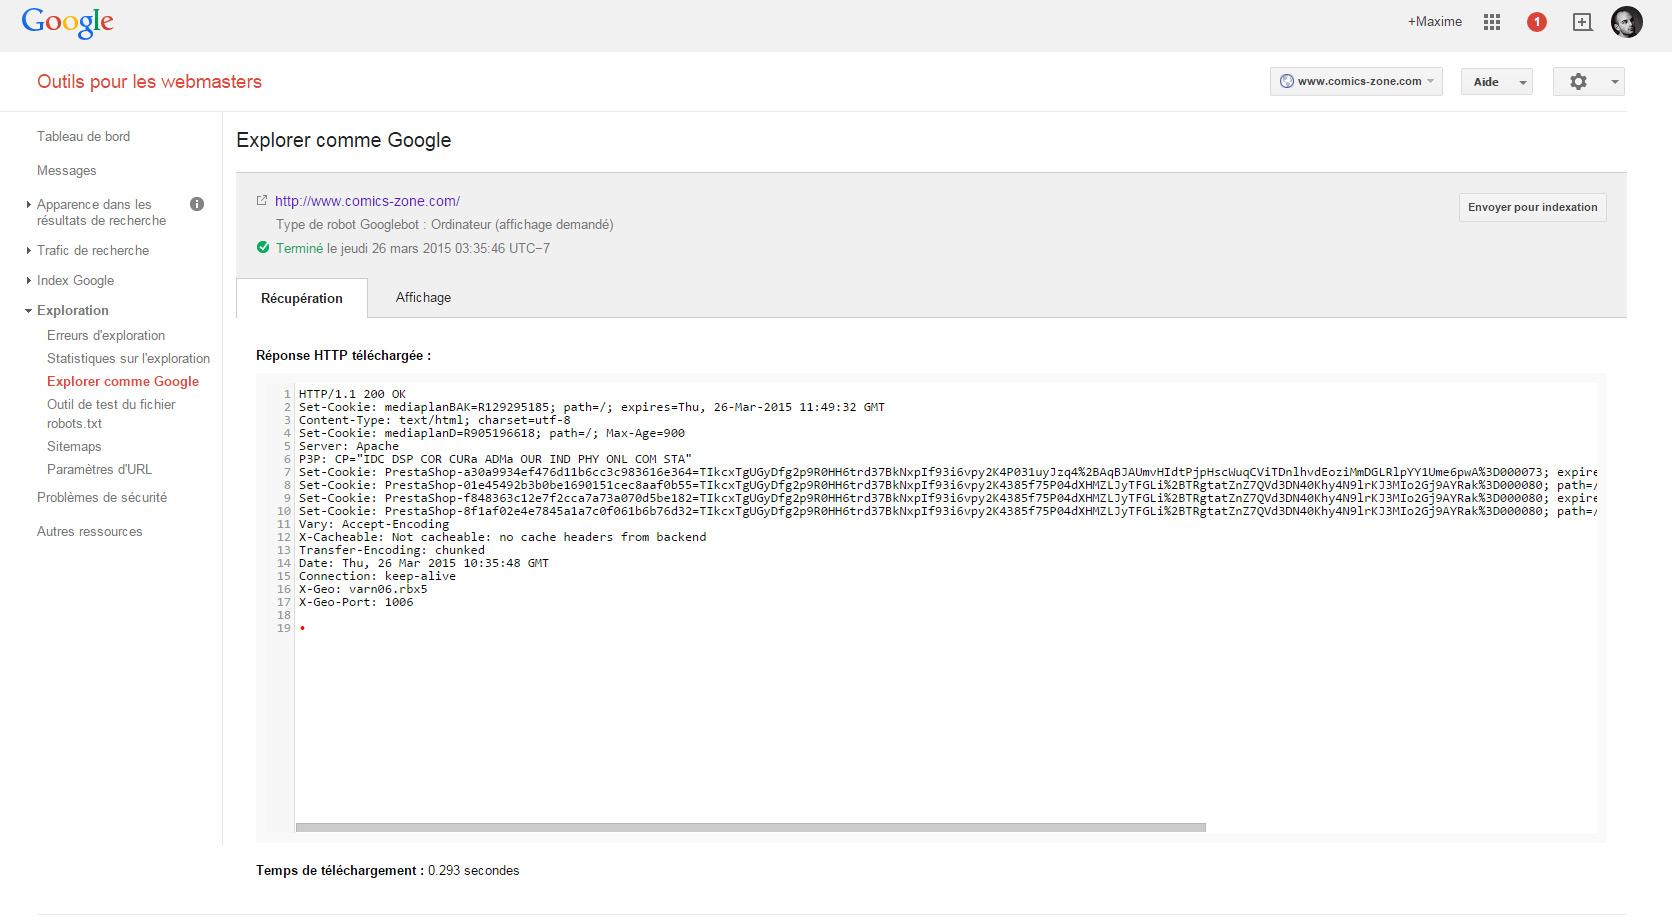The width and height of the screenshot is (1672, 920).
Task: Open Messages in the sidebar
Action: point(67,171)
